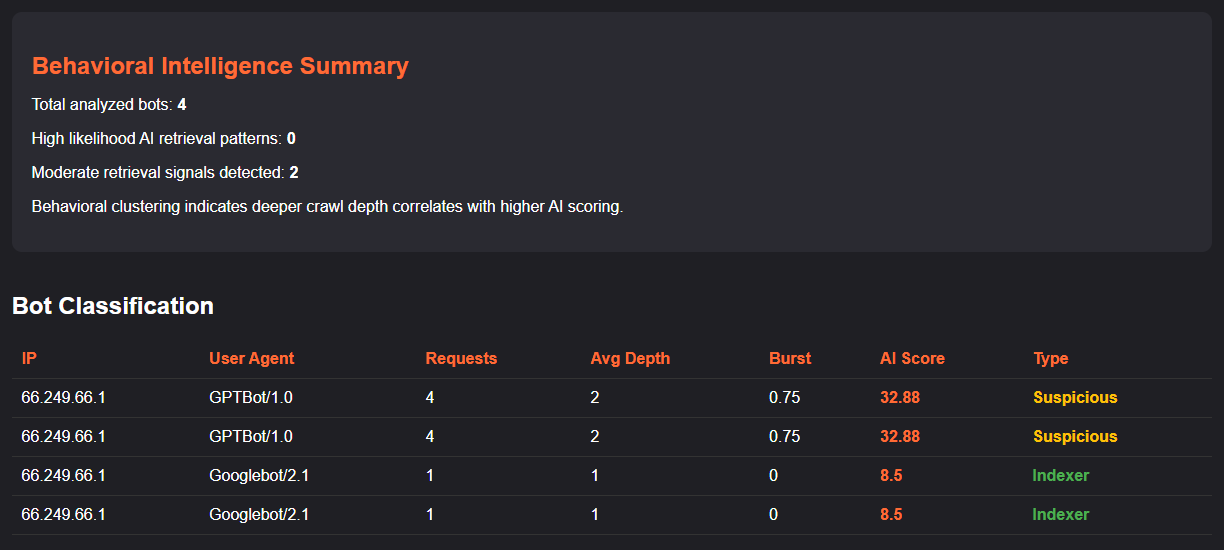Click Moderate retrieval signals detected line

(165, 172)
